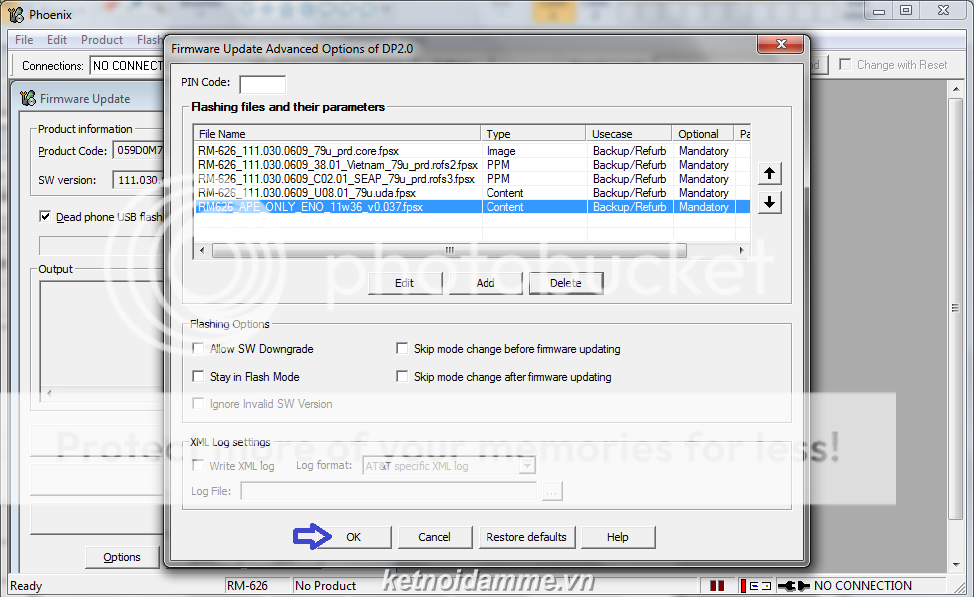Screen dimensions: 974x597
Task: Click the Options button in Firmware Update
Action: tap(122, 557)
